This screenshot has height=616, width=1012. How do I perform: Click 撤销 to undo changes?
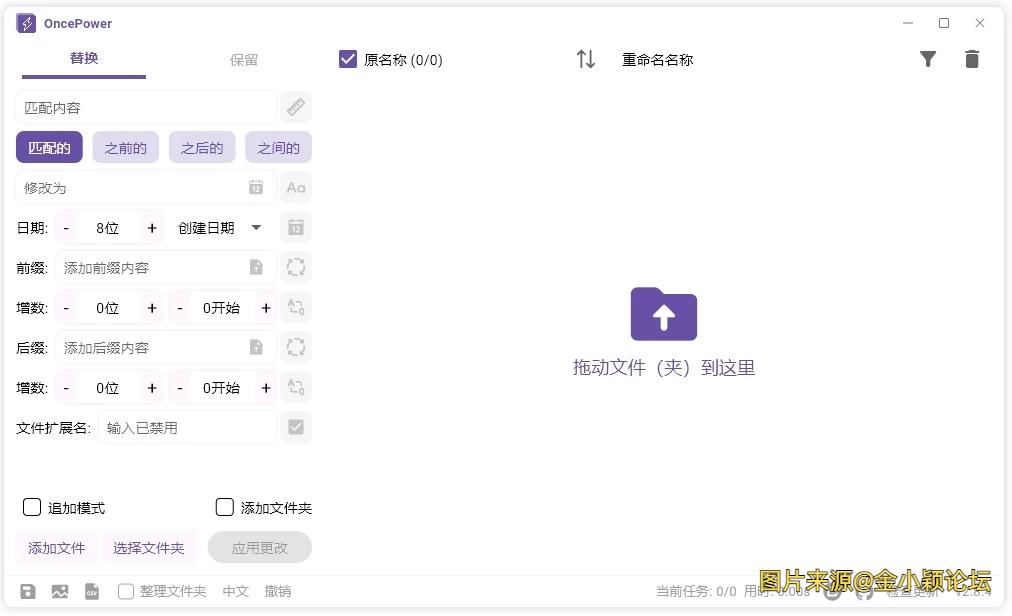pyautogui.click(x=278, y=591)
